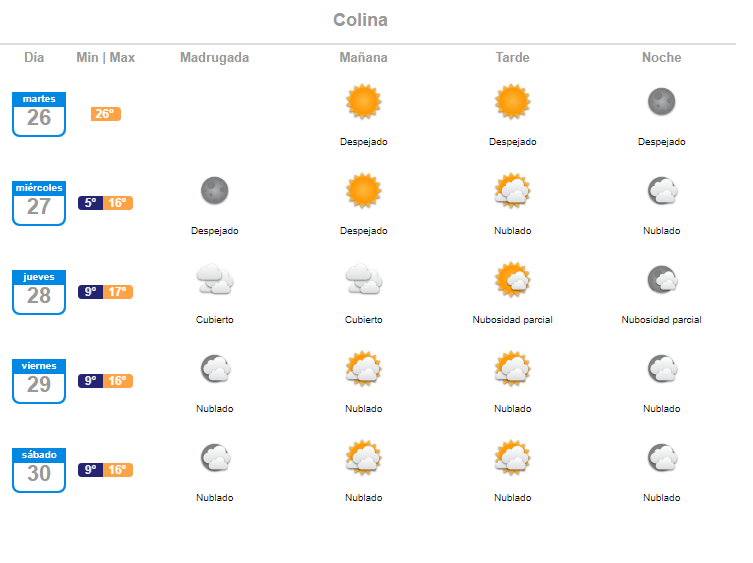The width and height of the screenshot is (753, 563).
Task: Click the Colina city title
Action: point(360,20)
